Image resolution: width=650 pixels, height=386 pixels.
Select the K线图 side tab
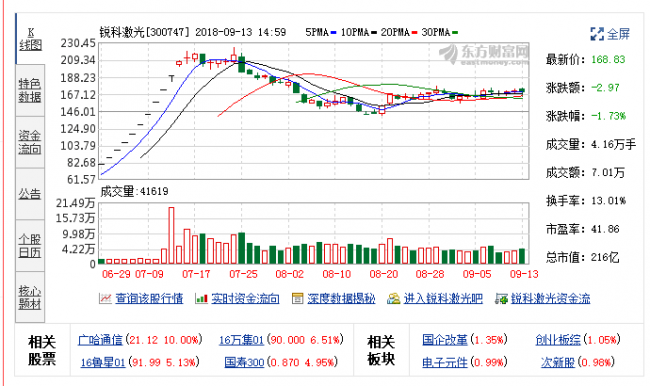tap(30, 39)
